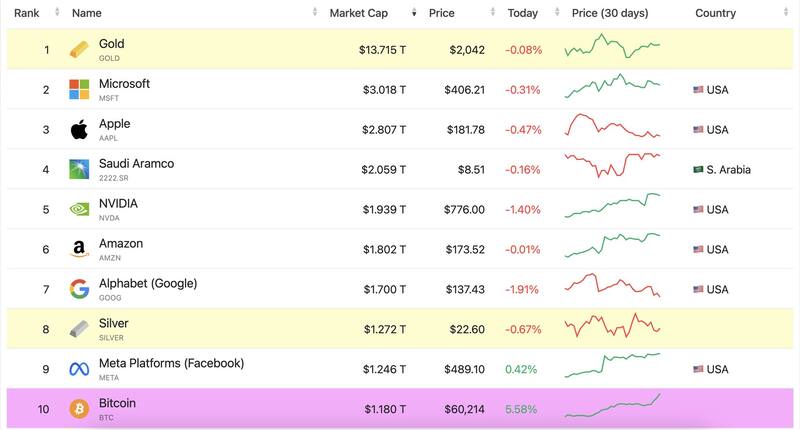The width and height of the screenshot is (800, 430).
Task: Open the Saudi Aramco company link
Action: click(x=136, y=164)
